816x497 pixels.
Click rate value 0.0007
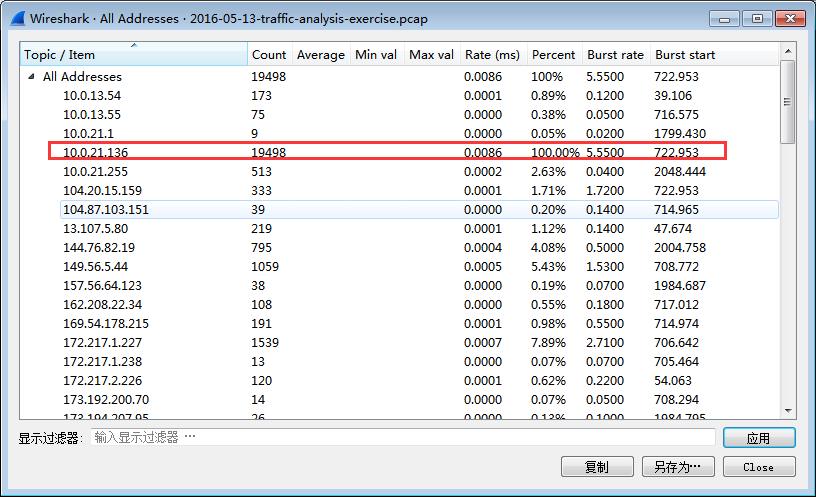click(483, 342)
